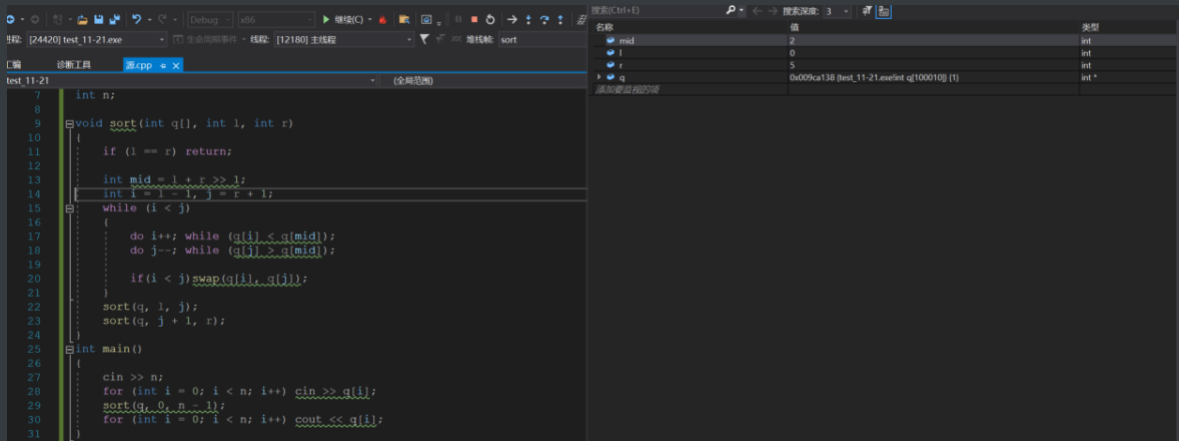This screenshot has height=441, width=1179.
Task: Step Over the current line
Action: 544,19
